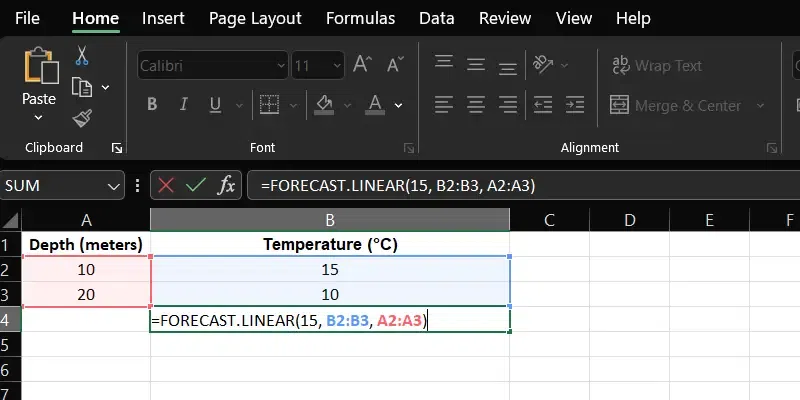Click the Cut scissors icon
The image size is (800, 400).
click(x=82, y=56)
